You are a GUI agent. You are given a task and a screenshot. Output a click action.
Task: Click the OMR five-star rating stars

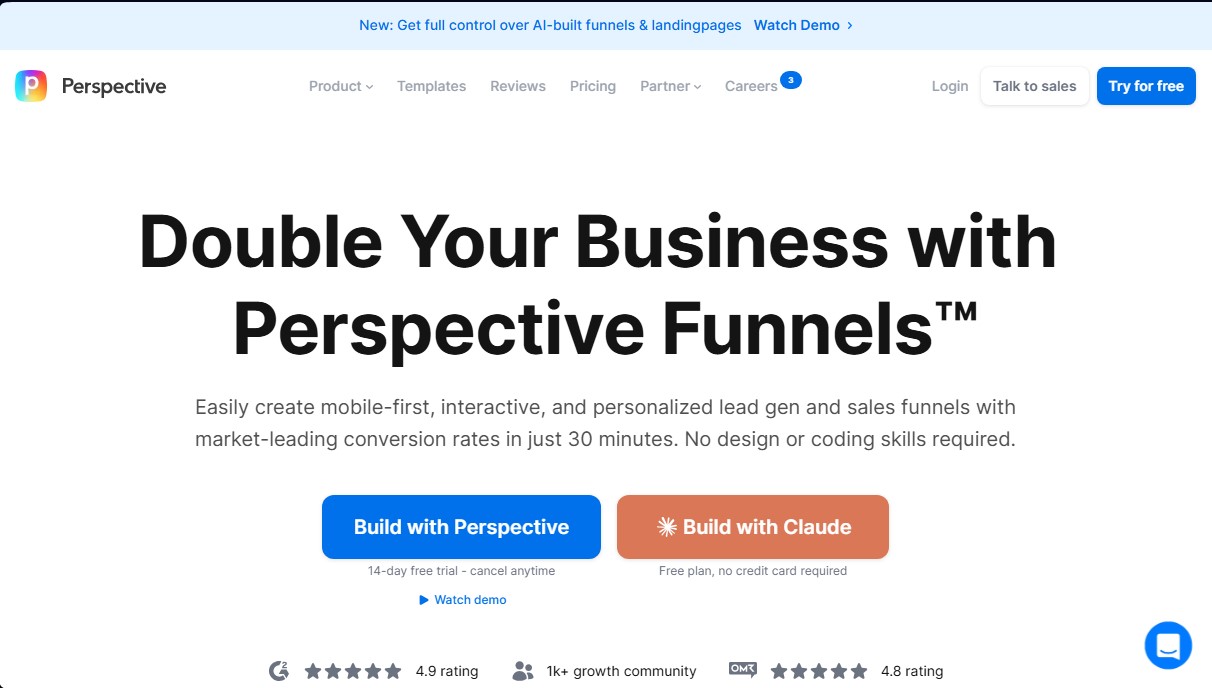tap(818, 671)
